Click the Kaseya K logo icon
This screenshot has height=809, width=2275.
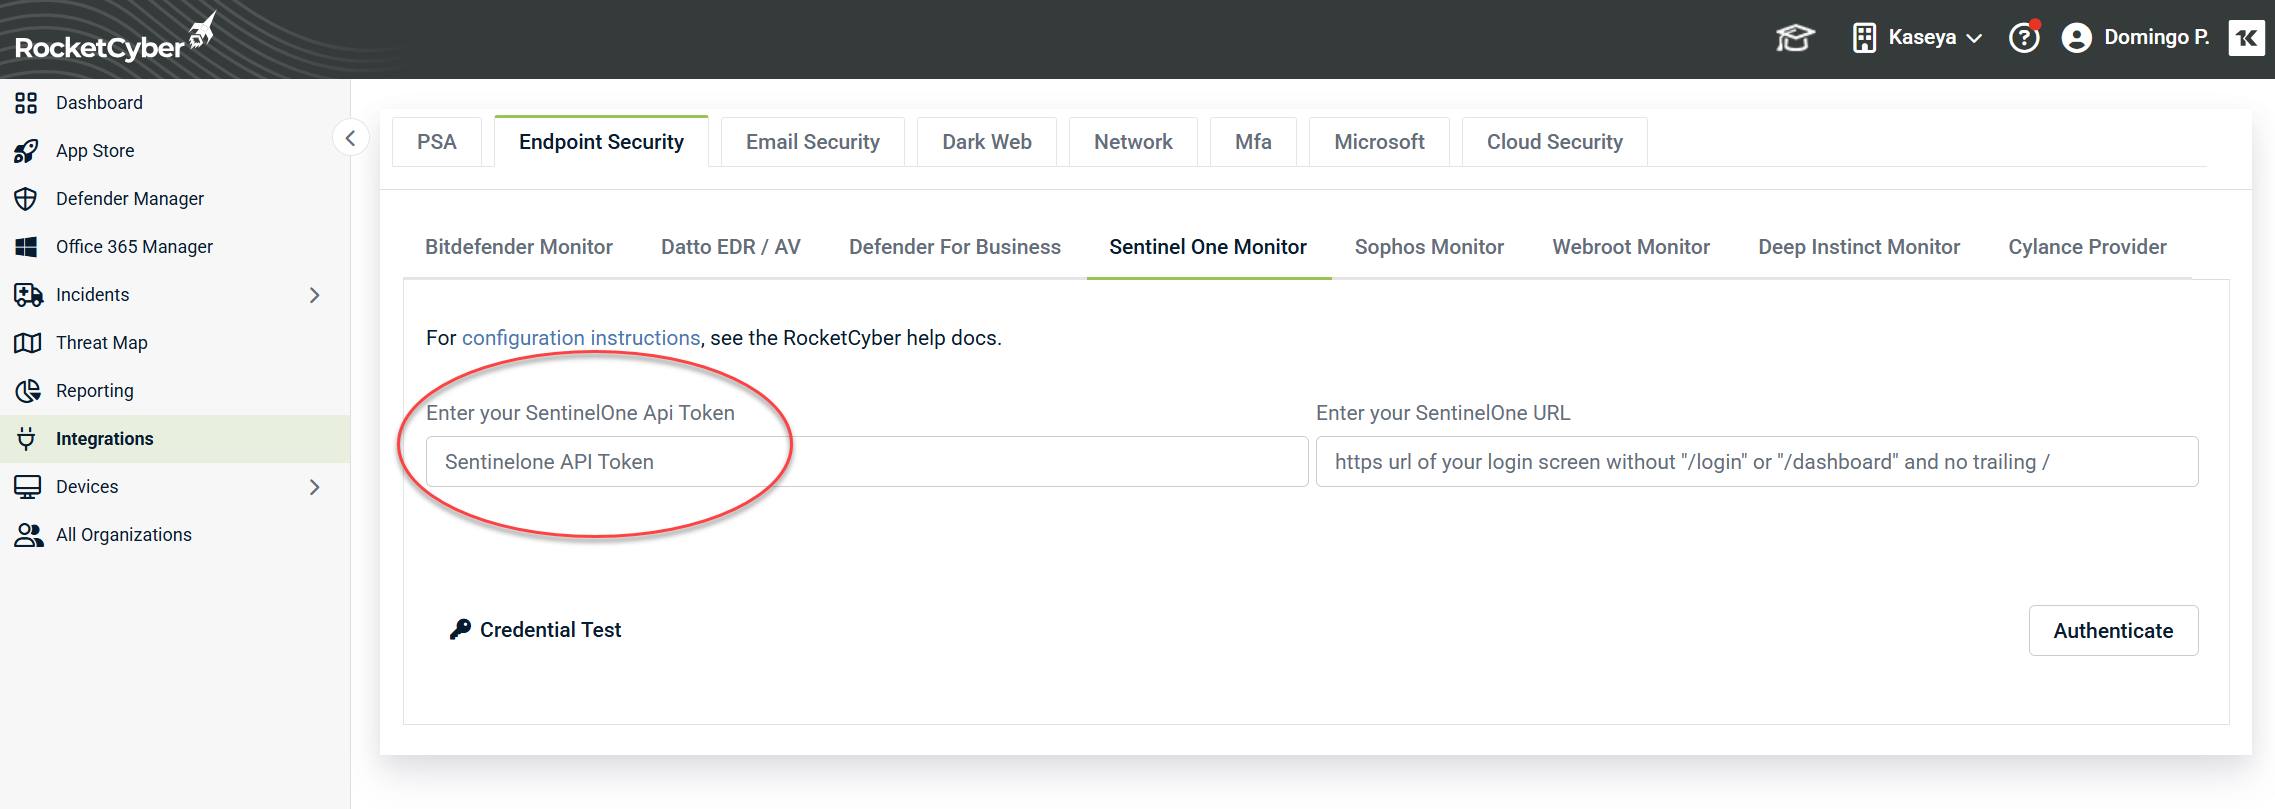coord(2246,38)
